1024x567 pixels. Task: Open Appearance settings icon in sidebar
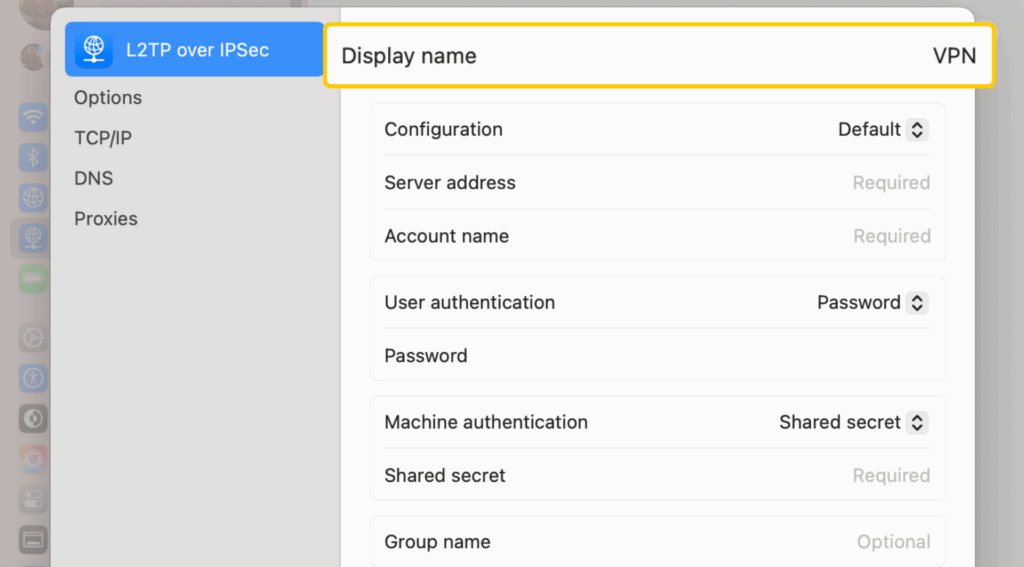(34, 418)
